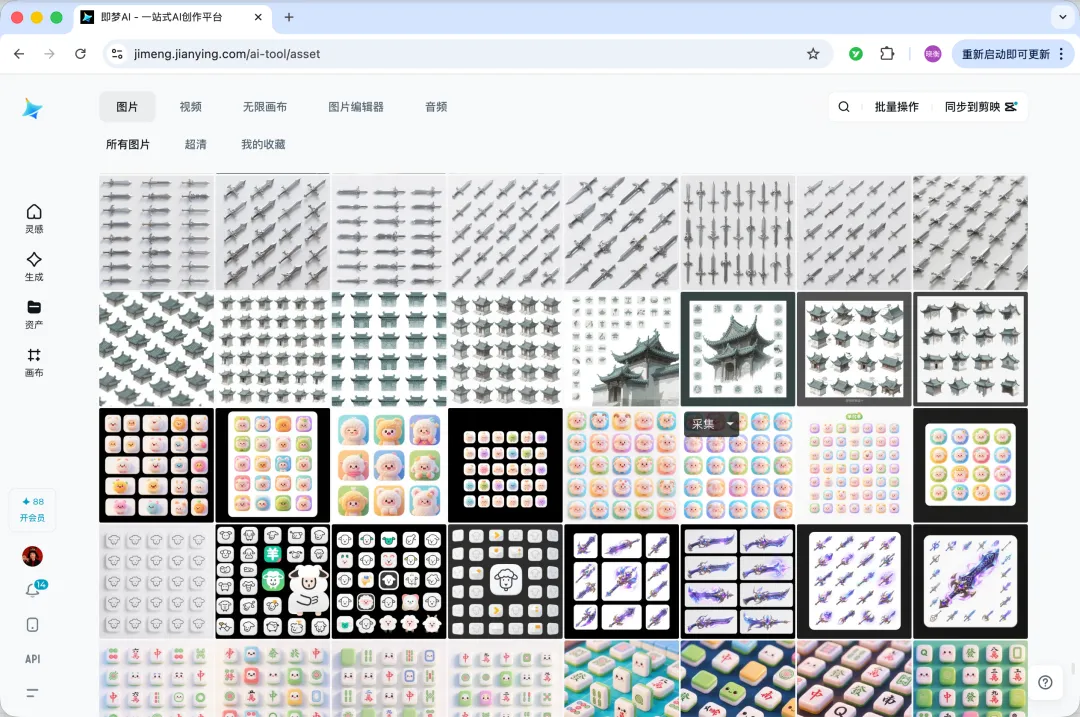Switch to the 图片 tab
The image size is (1080, 717).
127,107
